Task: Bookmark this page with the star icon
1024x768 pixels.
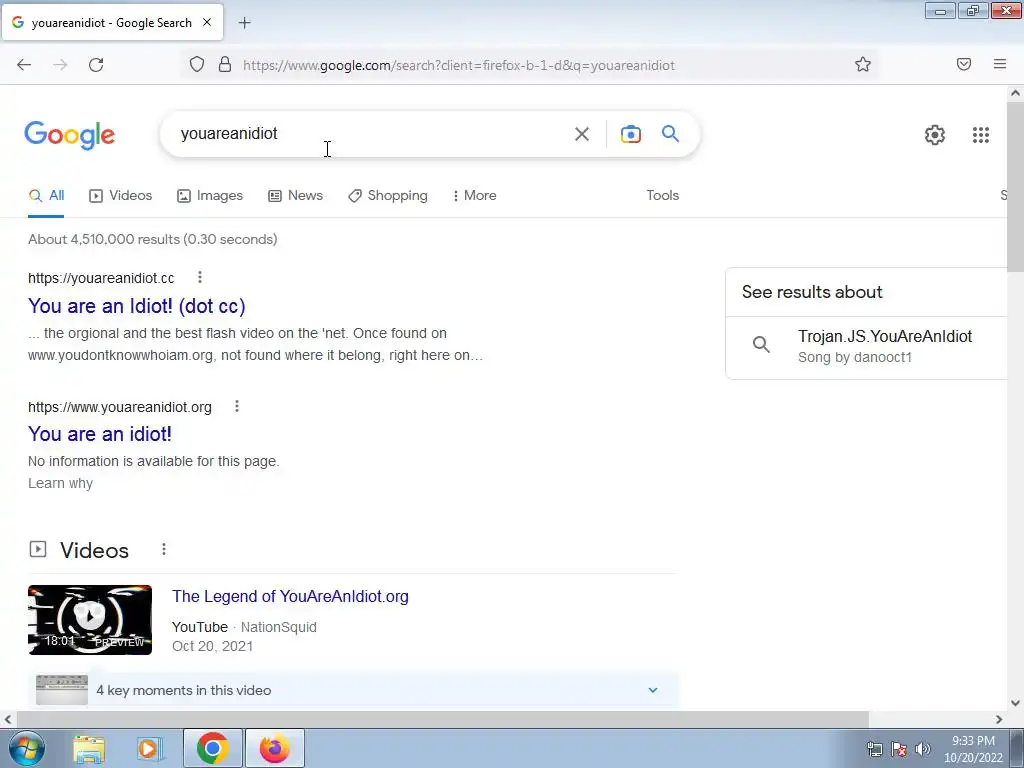Action: 863,64
